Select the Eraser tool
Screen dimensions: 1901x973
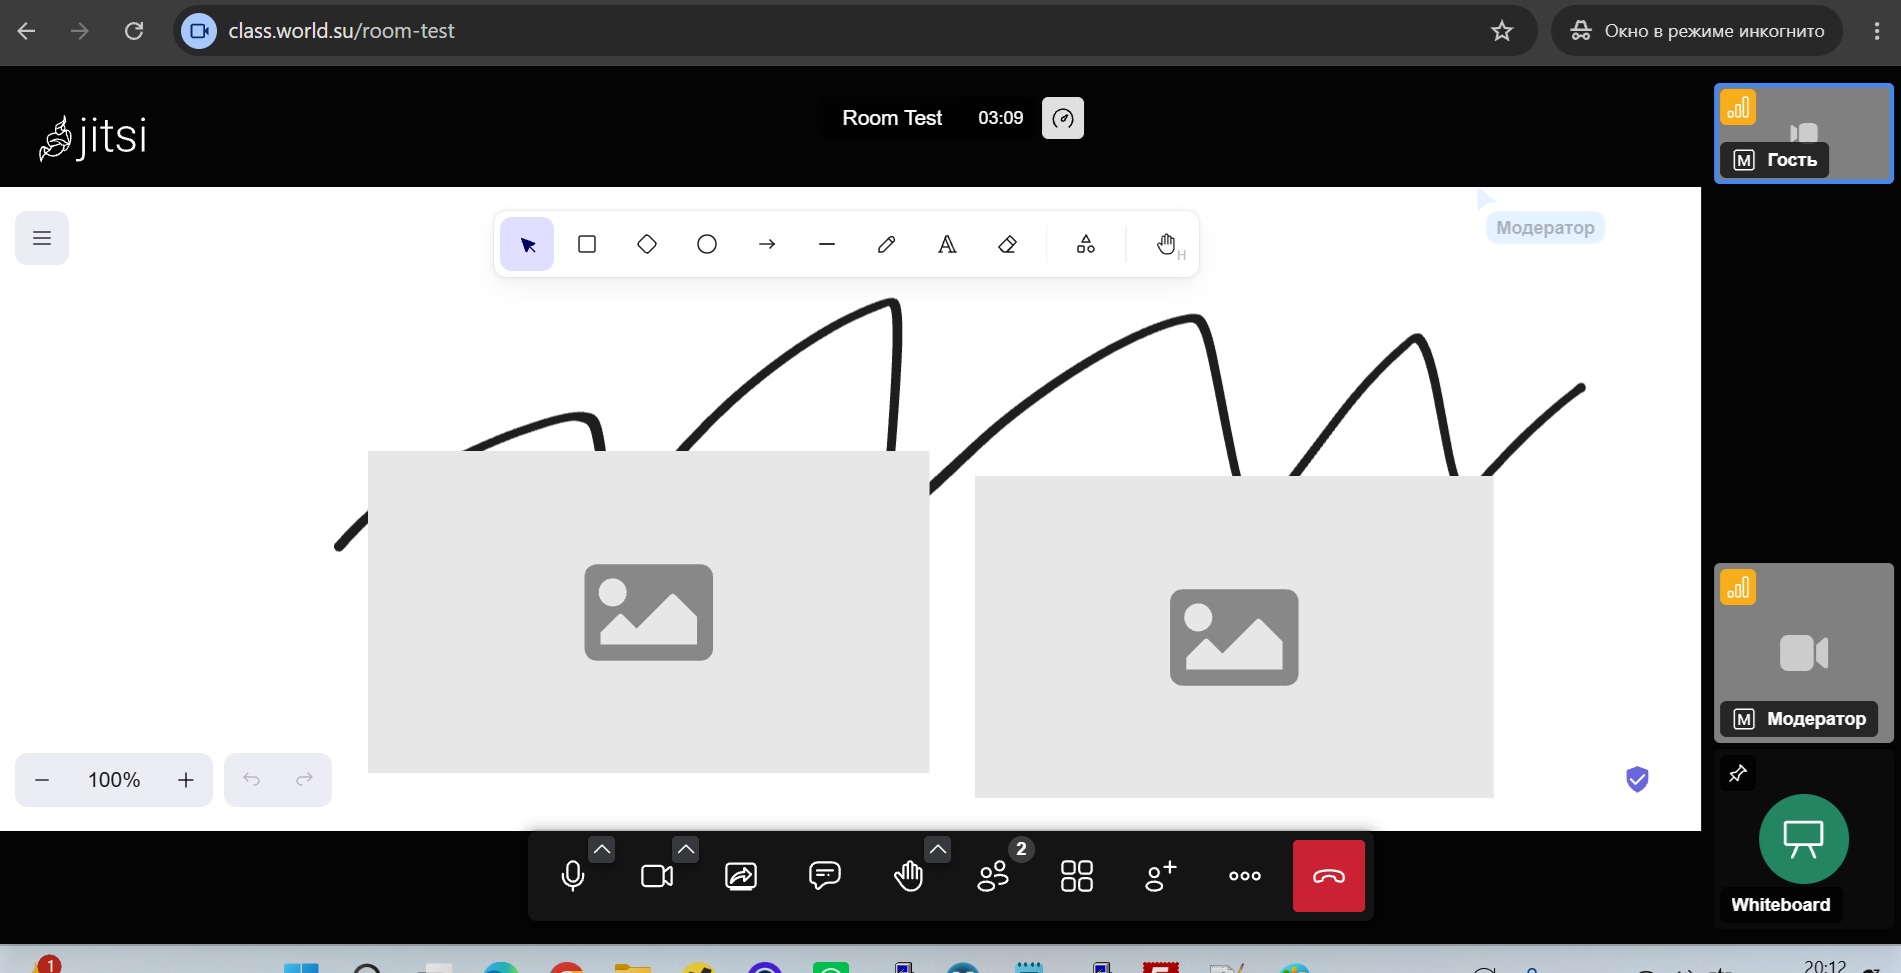[x=1007, y=244]
